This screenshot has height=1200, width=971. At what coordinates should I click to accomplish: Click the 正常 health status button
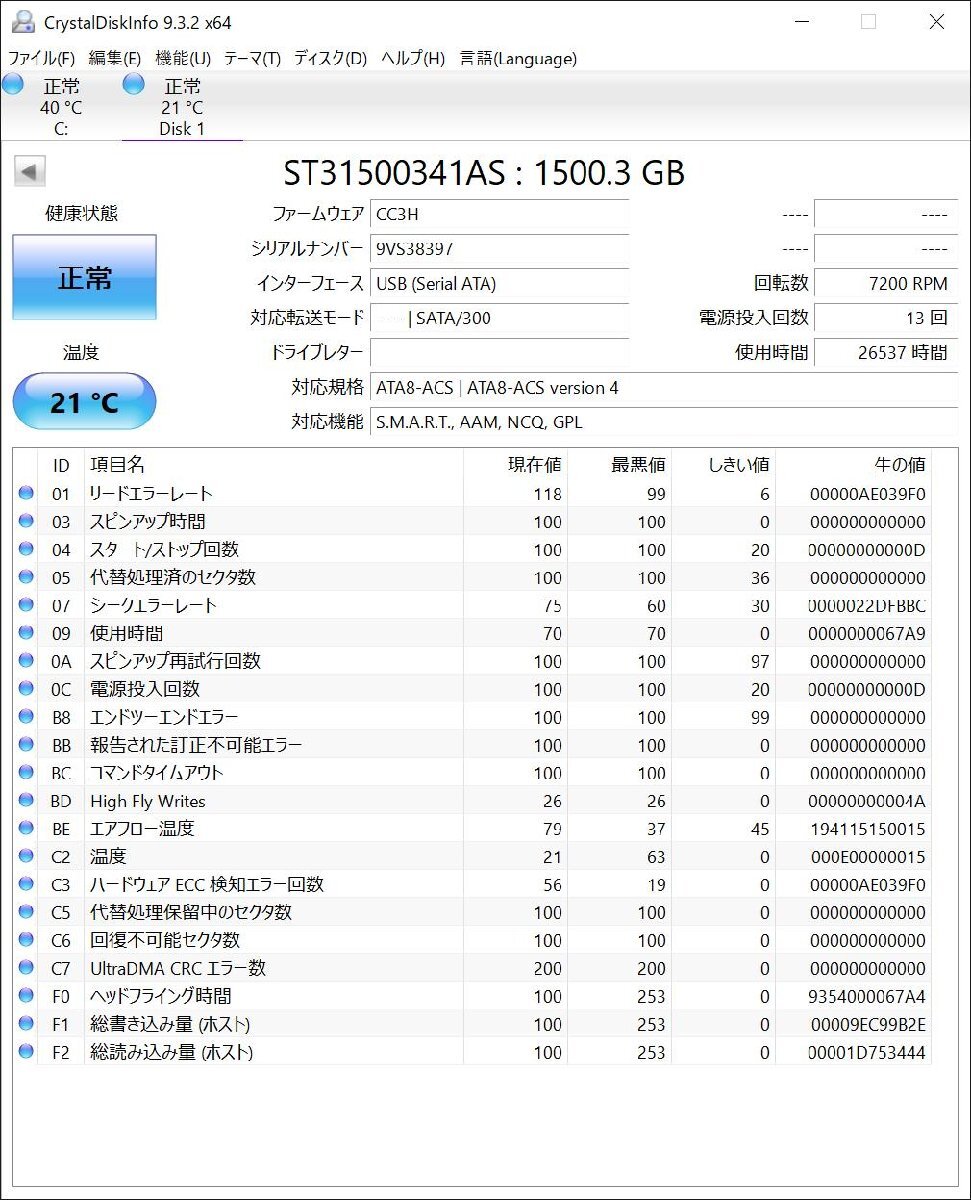pyautogui.click(x=84, y=278)
